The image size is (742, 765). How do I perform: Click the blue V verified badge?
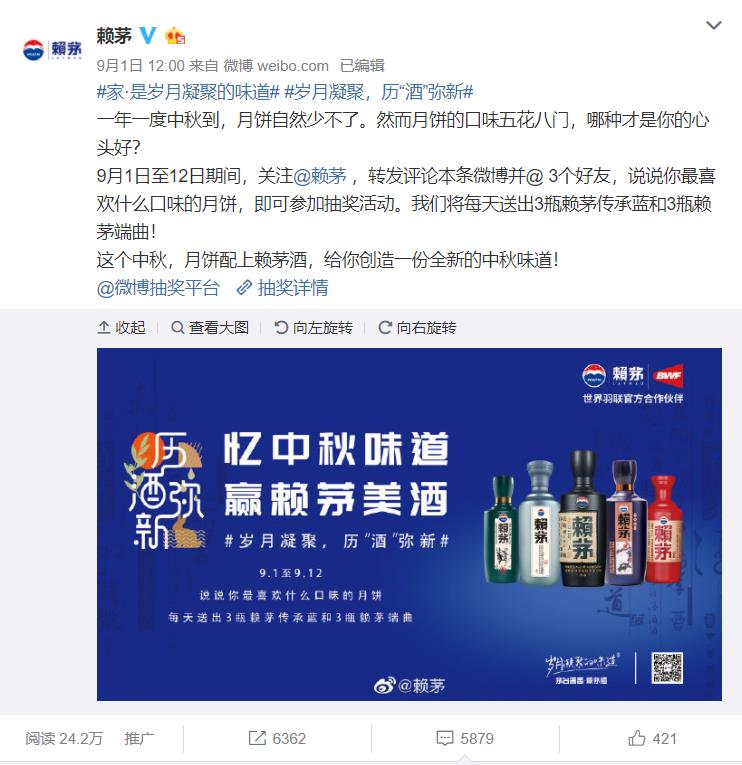[148, 36]
